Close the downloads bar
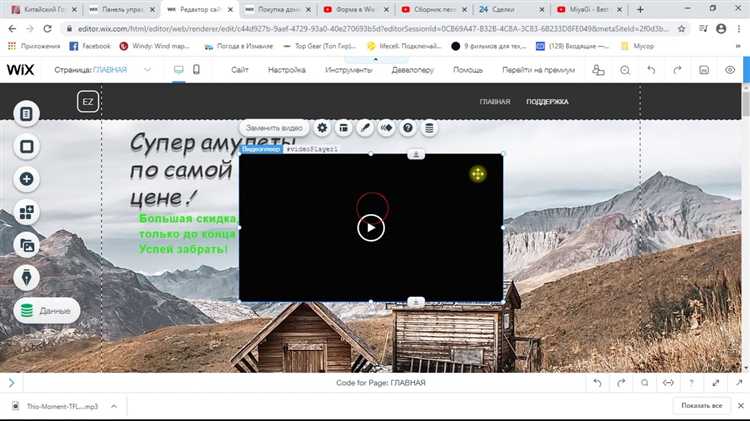 point(740,406)
